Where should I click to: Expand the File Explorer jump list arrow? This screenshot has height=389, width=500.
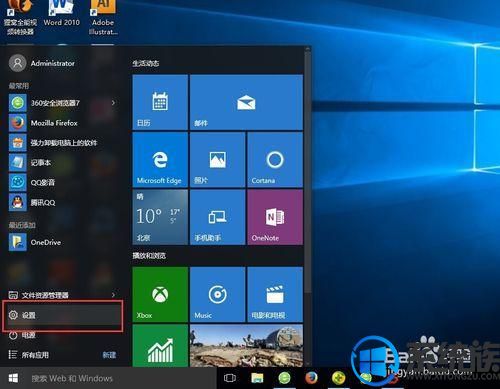tap(114, 295)
